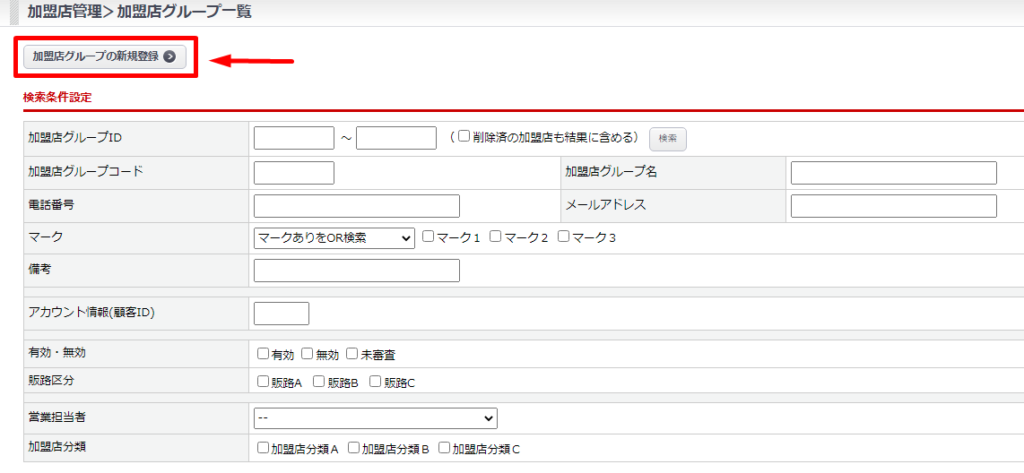Check the マーク1 checkbox
The height and width of the screenshot is (473, 1024).
tap(428, 236)
